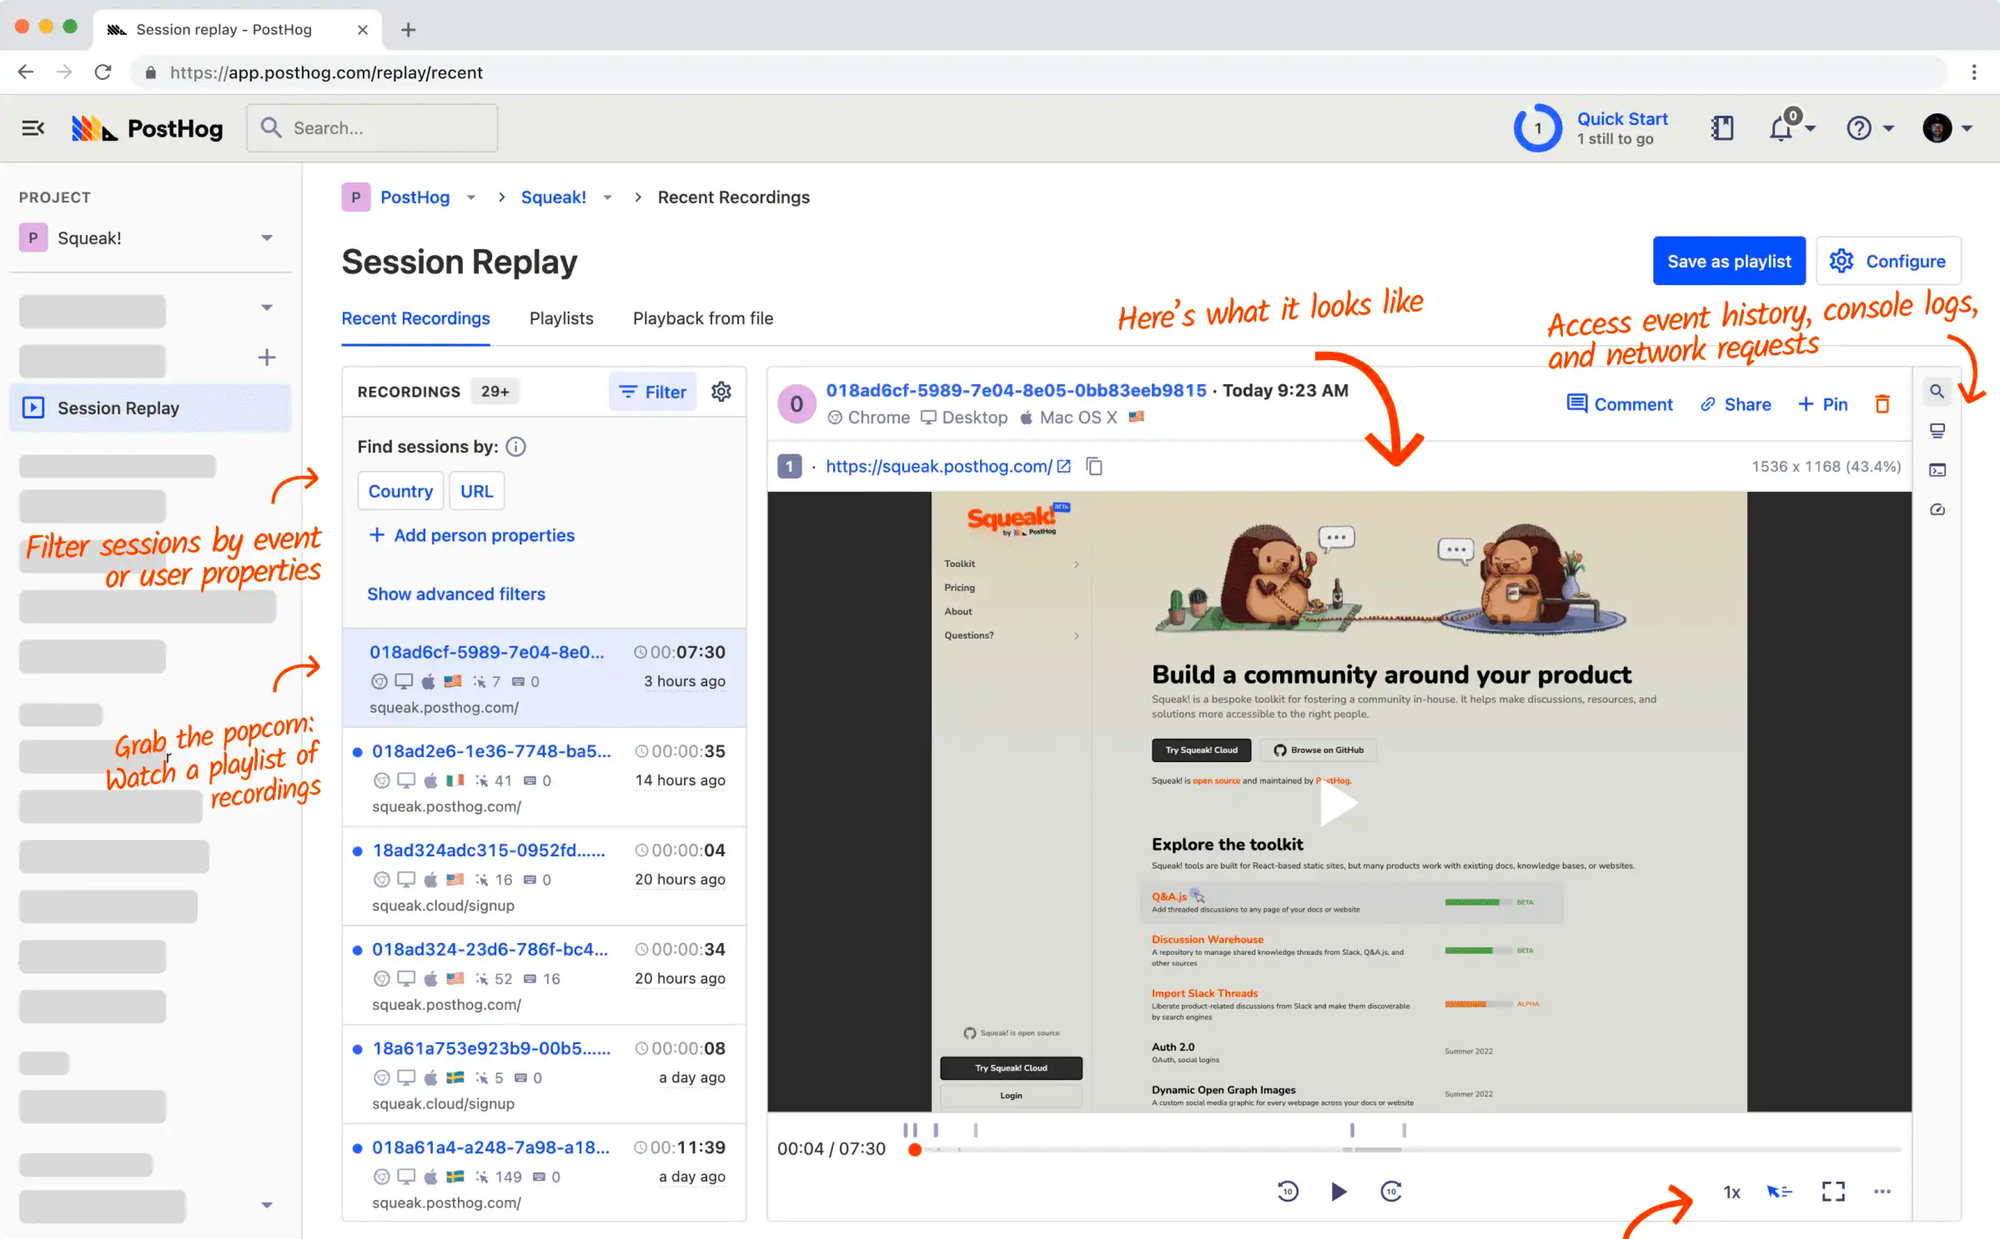Open the notebooks icon in the top bar

tap(1722, 128)
